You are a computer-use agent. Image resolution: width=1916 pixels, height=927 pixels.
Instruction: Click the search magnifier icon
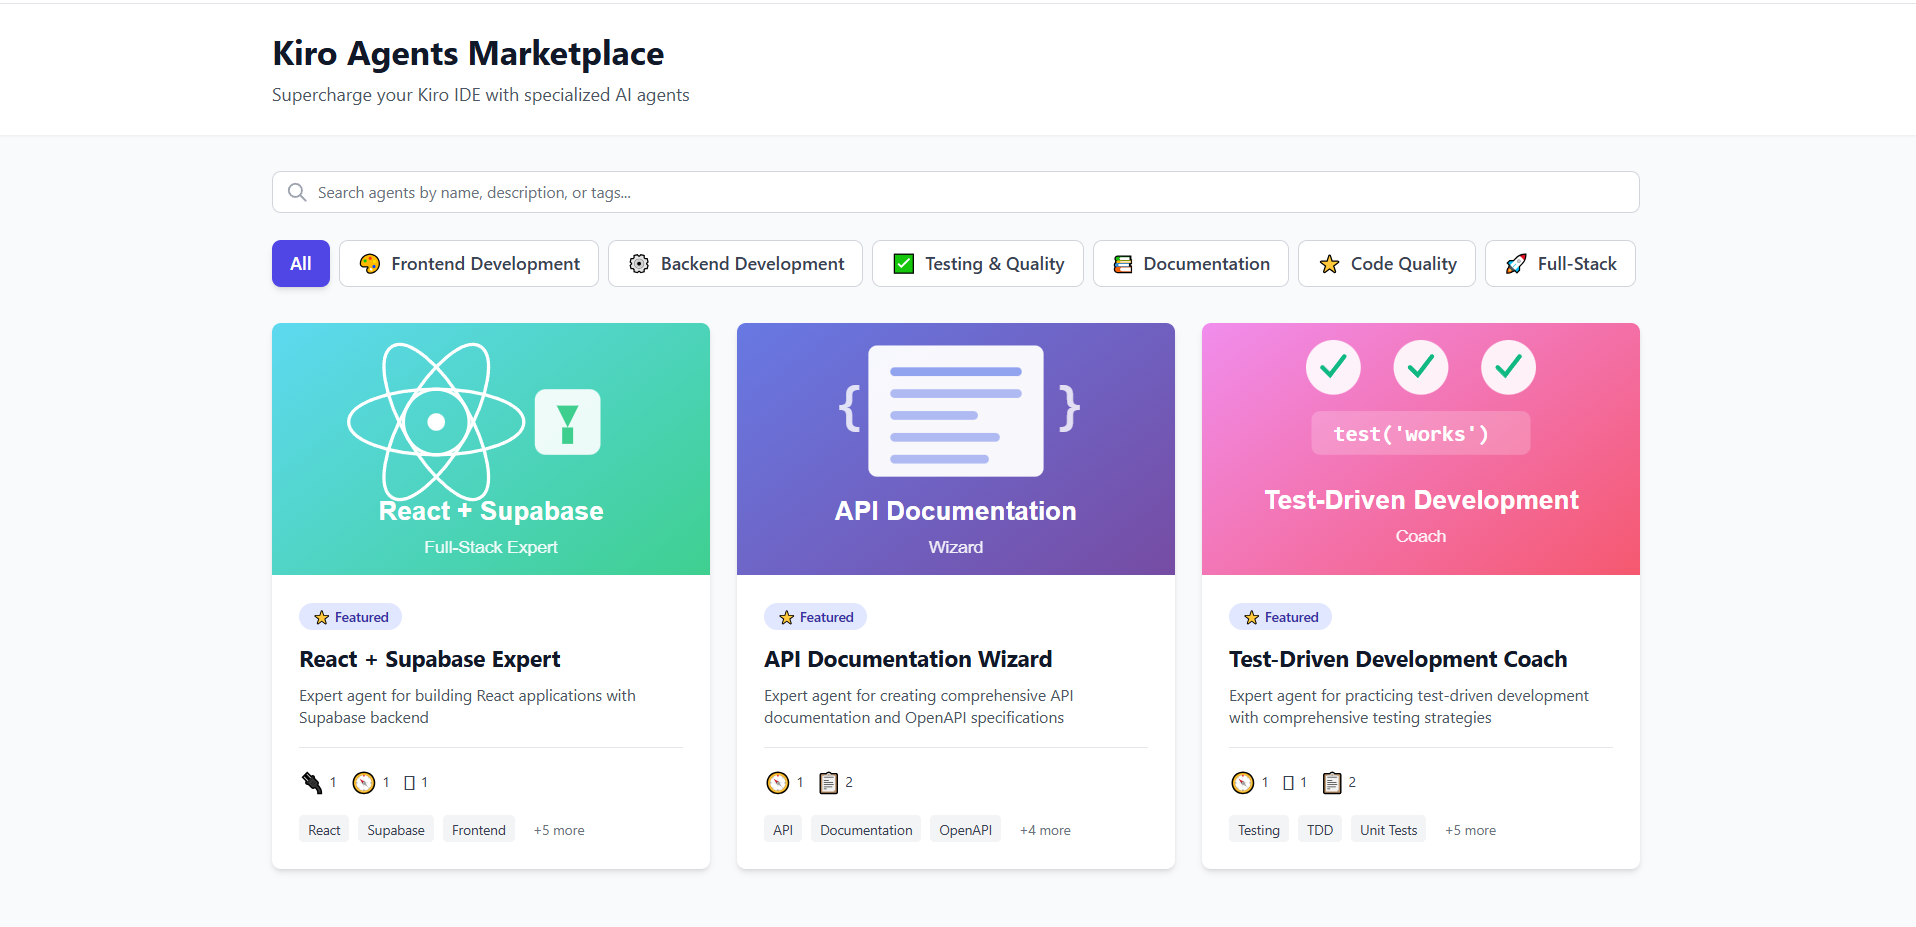[x=297, y=192]
